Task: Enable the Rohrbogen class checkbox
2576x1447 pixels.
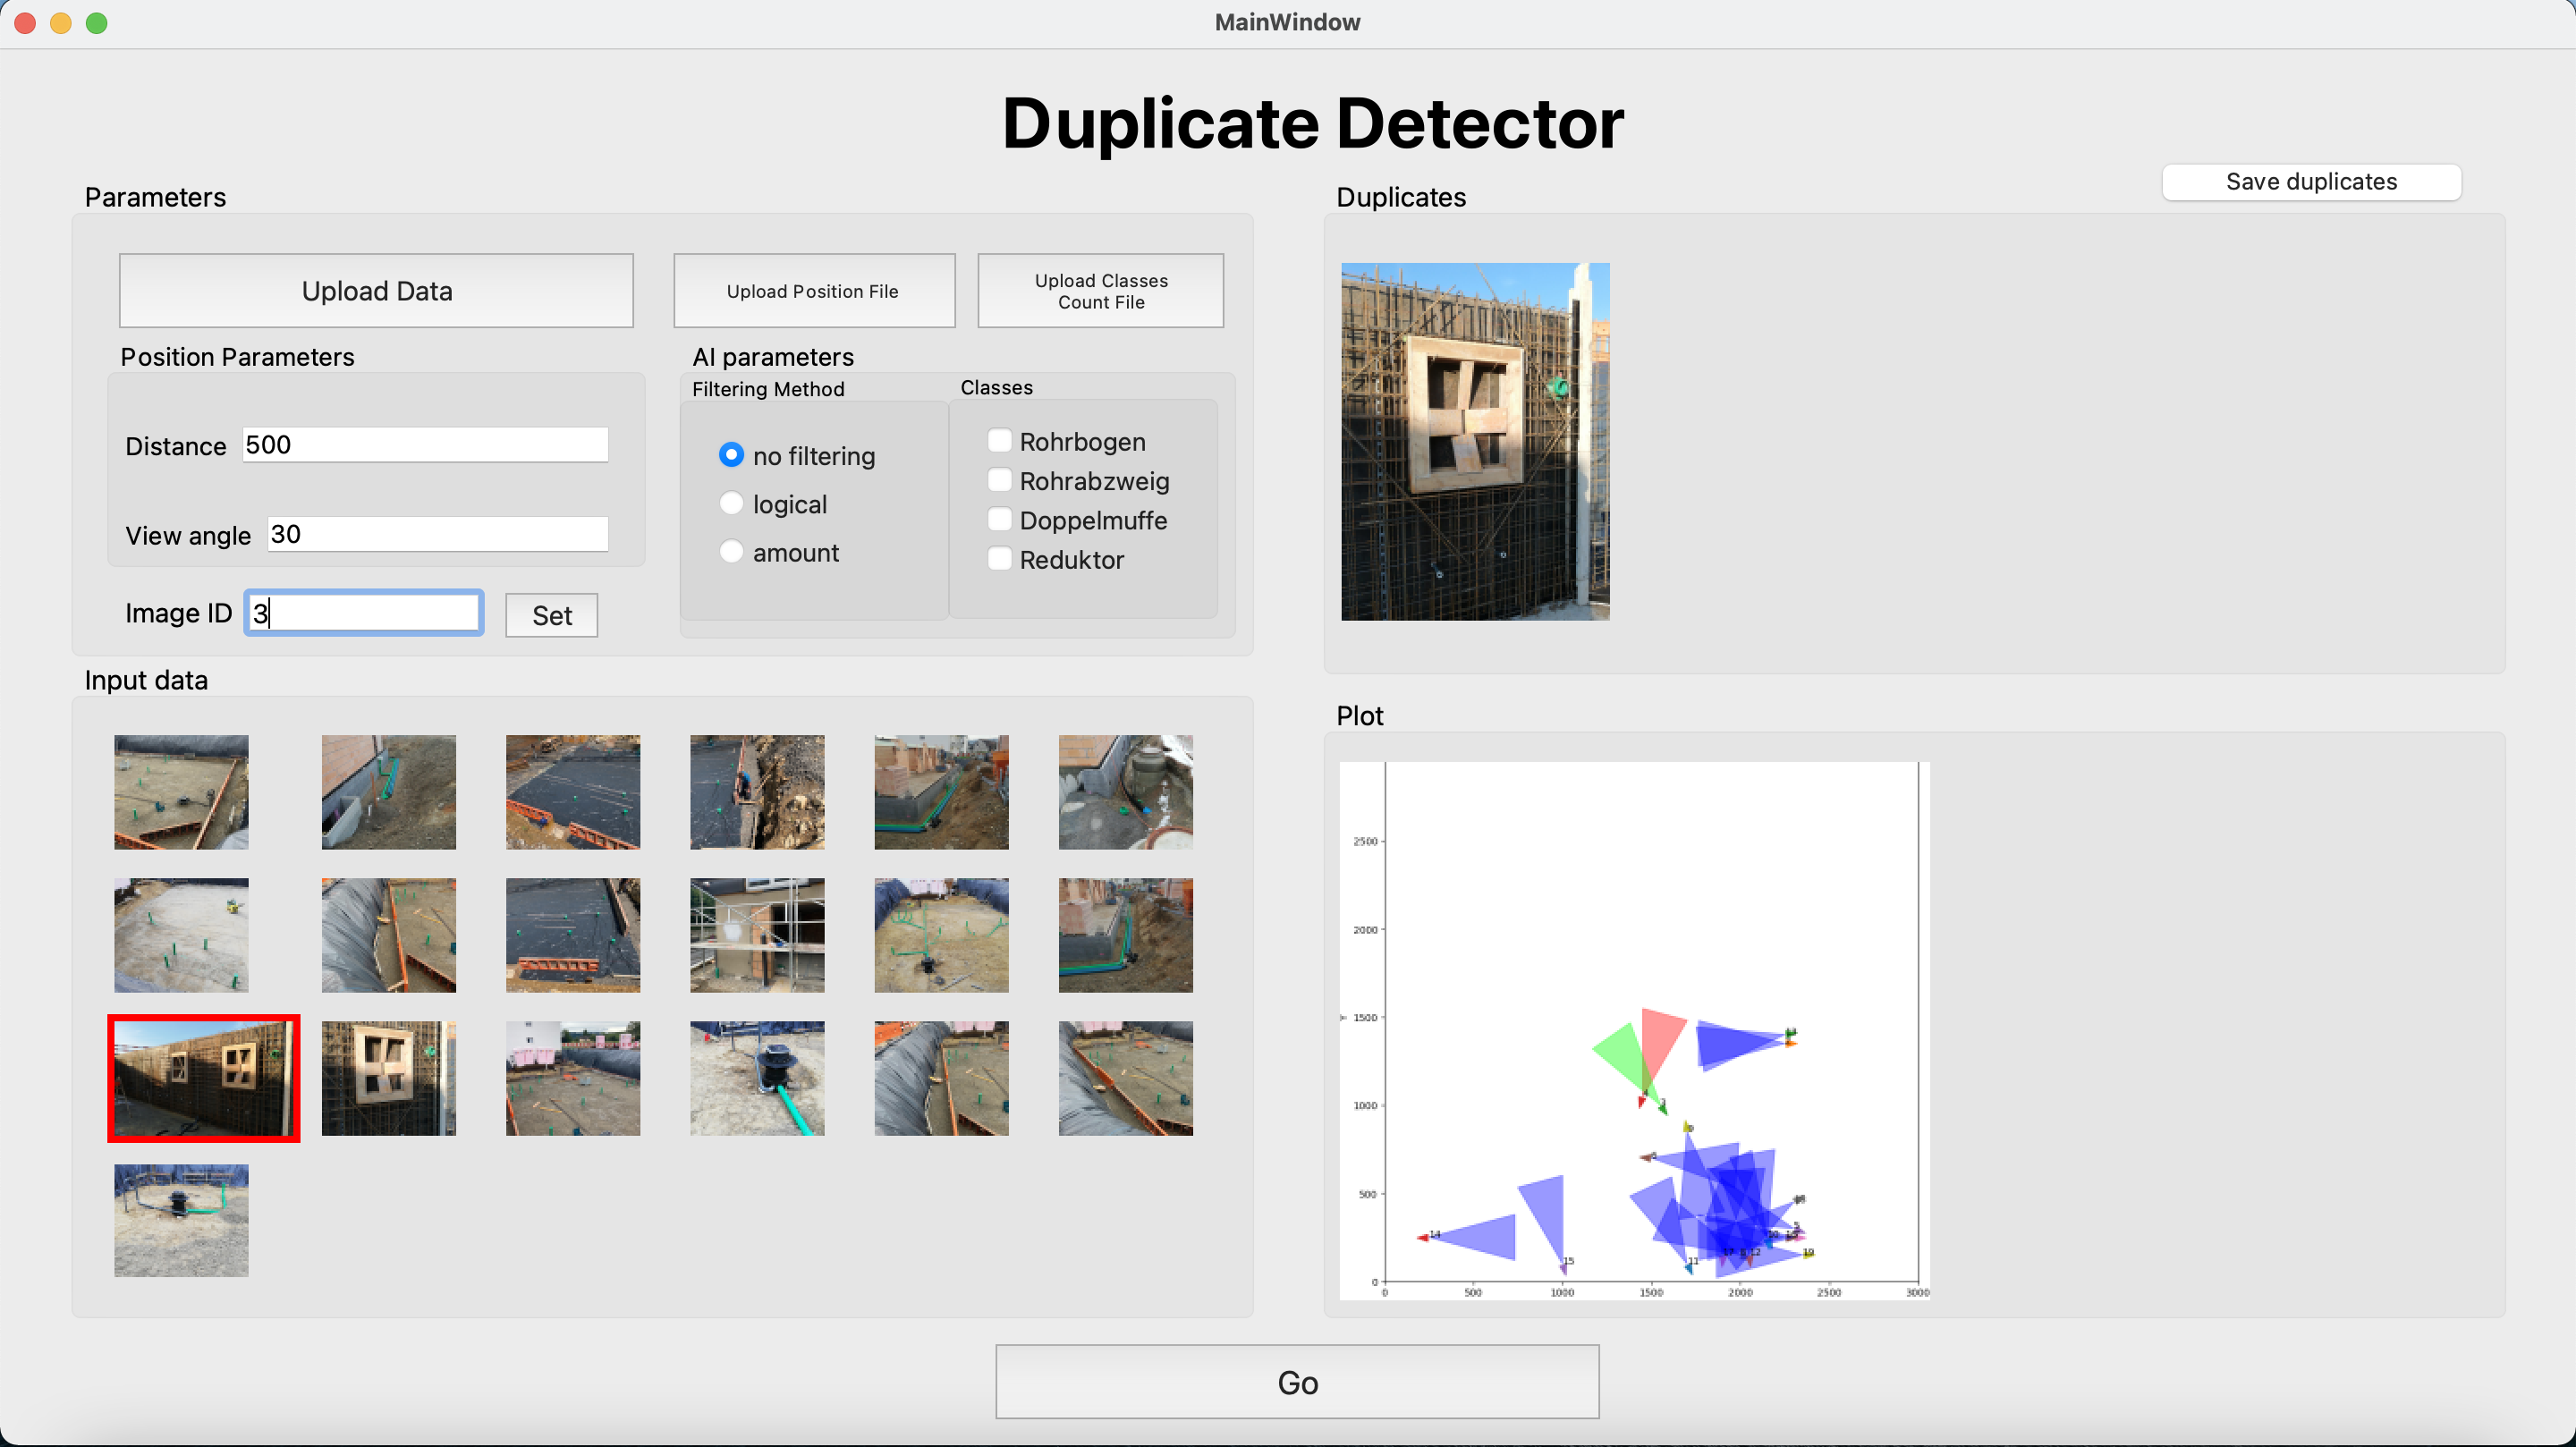Action: point(999,441)
